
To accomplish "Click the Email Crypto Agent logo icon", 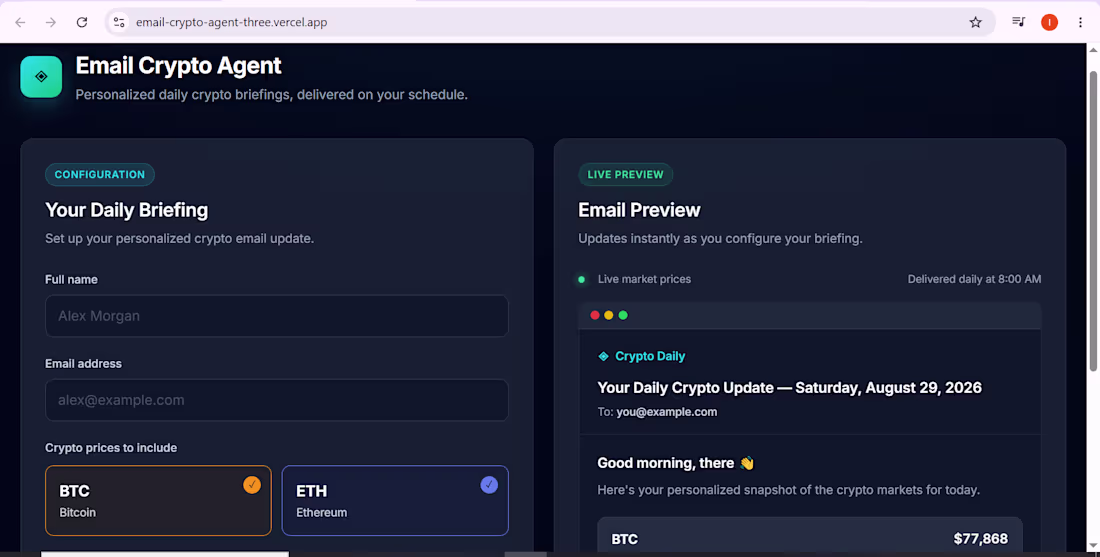I will pyautogui.click(x=41, y=76).
